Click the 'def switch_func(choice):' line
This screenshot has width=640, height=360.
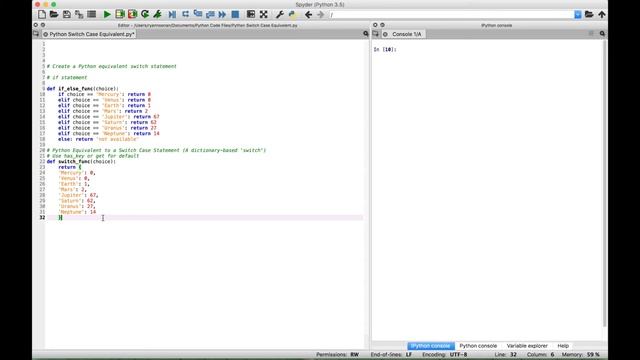81,162
